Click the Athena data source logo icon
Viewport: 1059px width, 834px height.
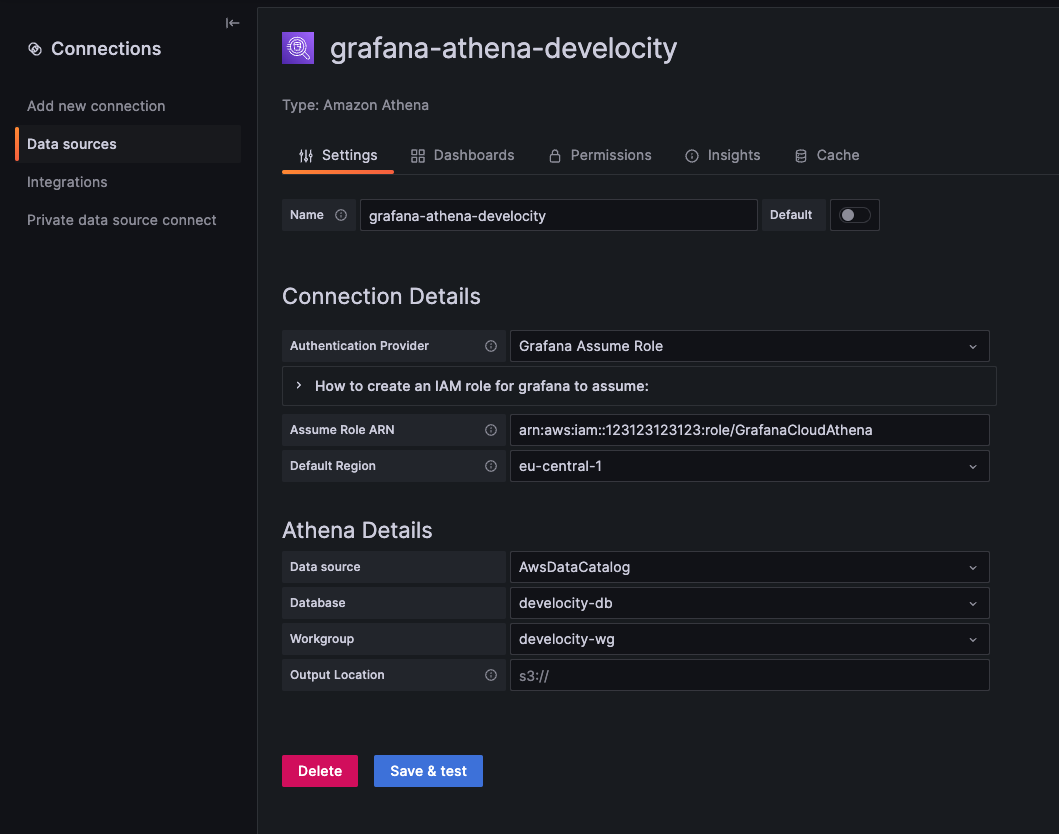298,47
